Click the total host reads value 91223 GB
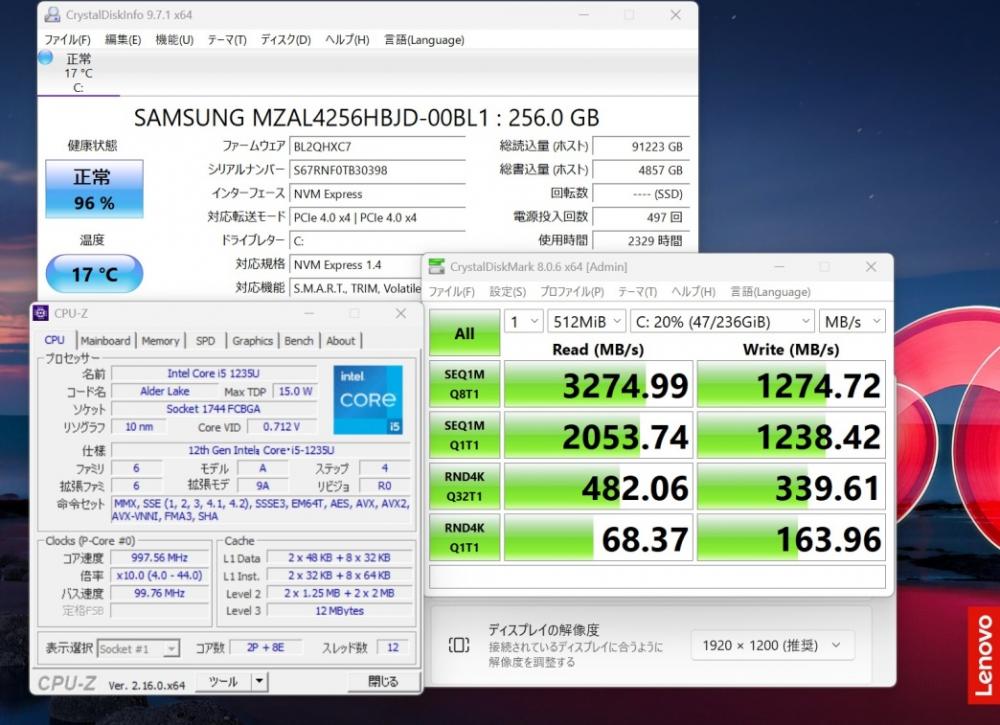The height and width of the screenshot is (725, 1000). click(640, 147)
